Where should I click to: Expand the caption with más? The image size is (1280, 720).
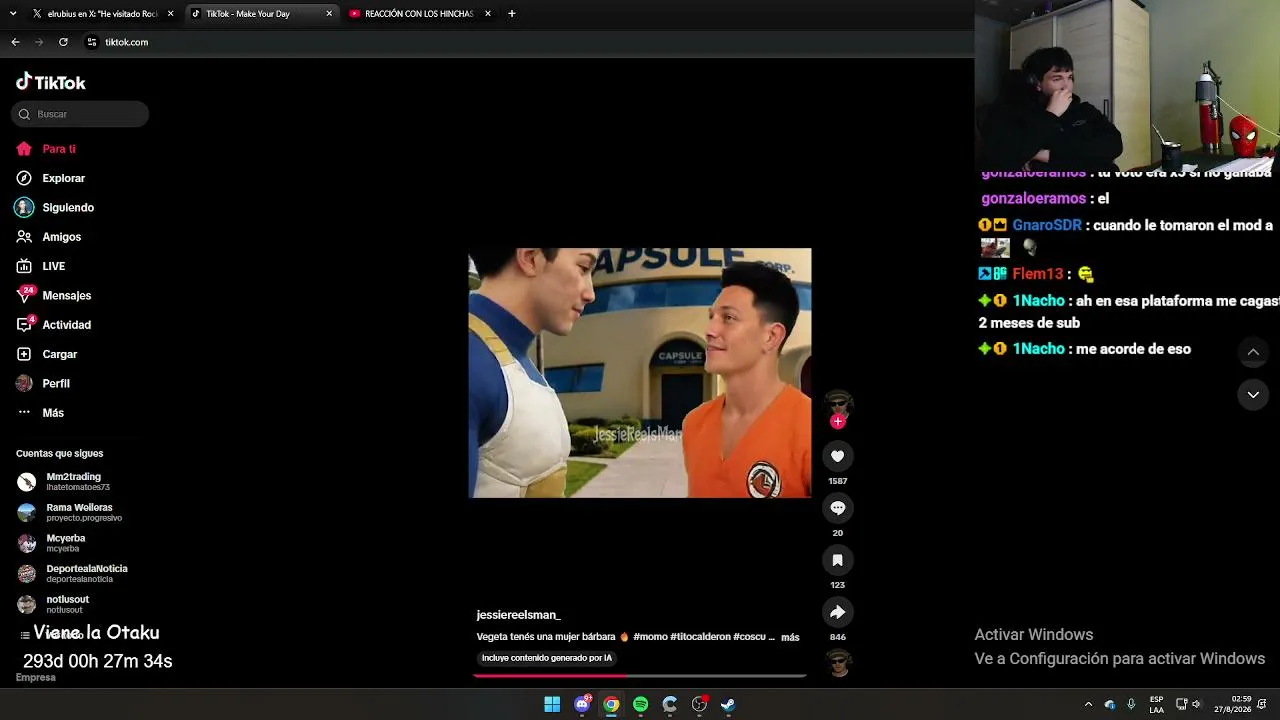(790, 637)
